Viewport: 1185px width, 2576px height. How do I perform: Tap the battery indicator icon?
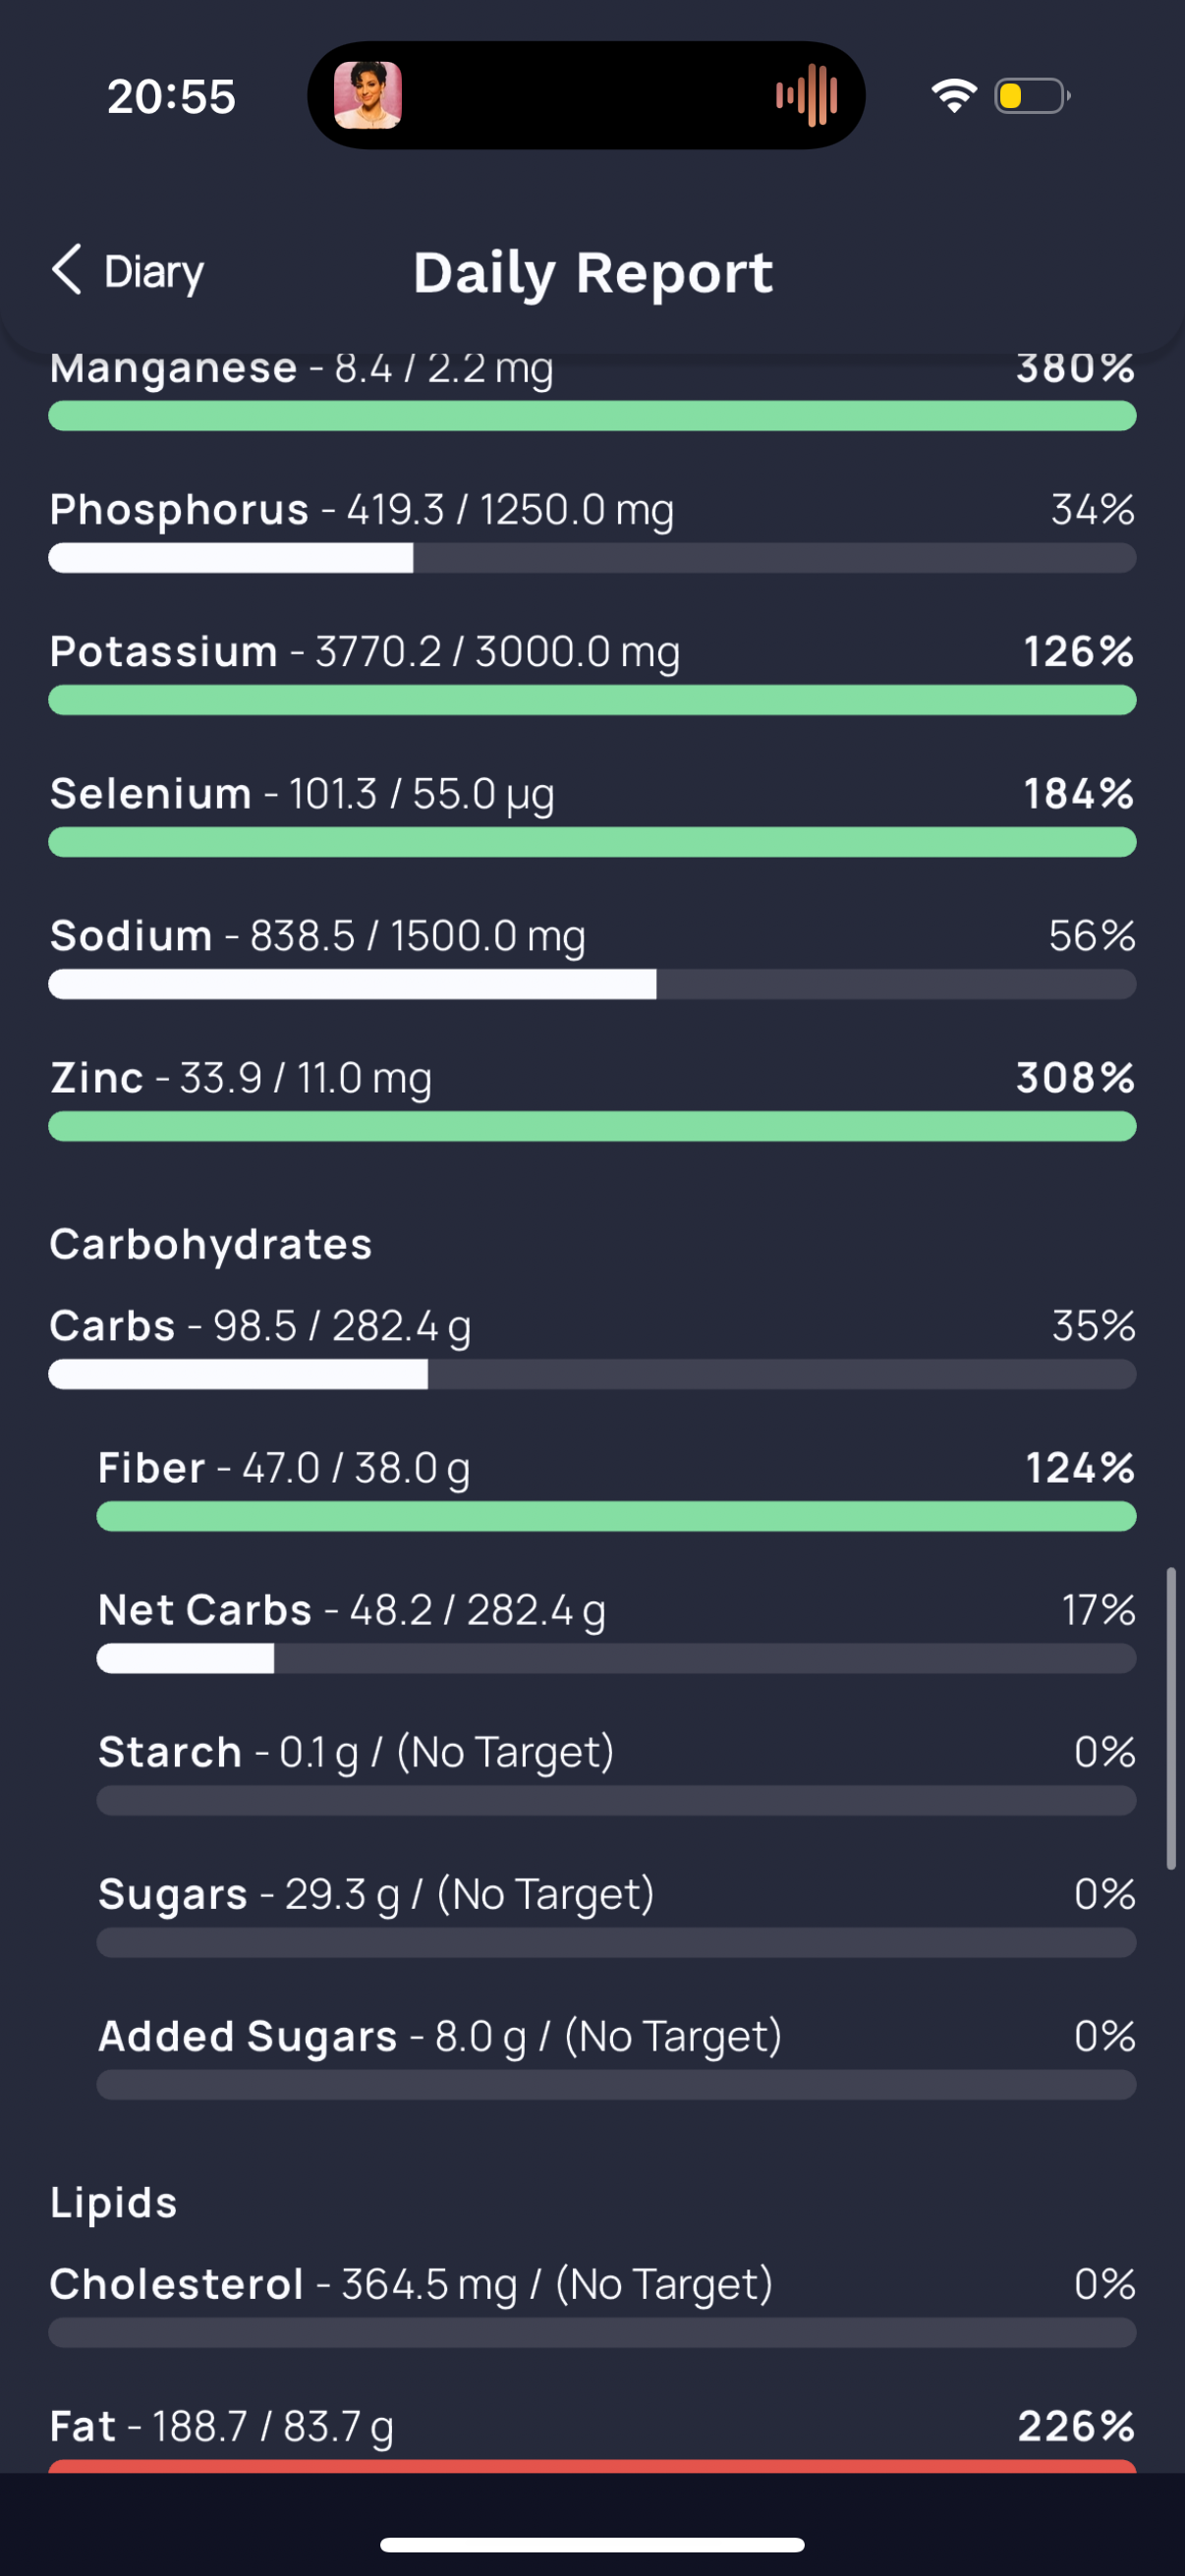click(1032, 96)
